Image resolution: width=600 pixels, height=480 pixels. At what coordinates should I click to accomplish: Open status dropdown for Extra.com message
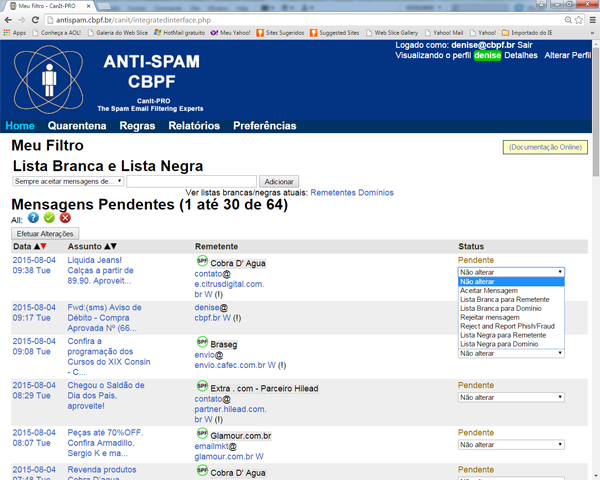point(511,397)
